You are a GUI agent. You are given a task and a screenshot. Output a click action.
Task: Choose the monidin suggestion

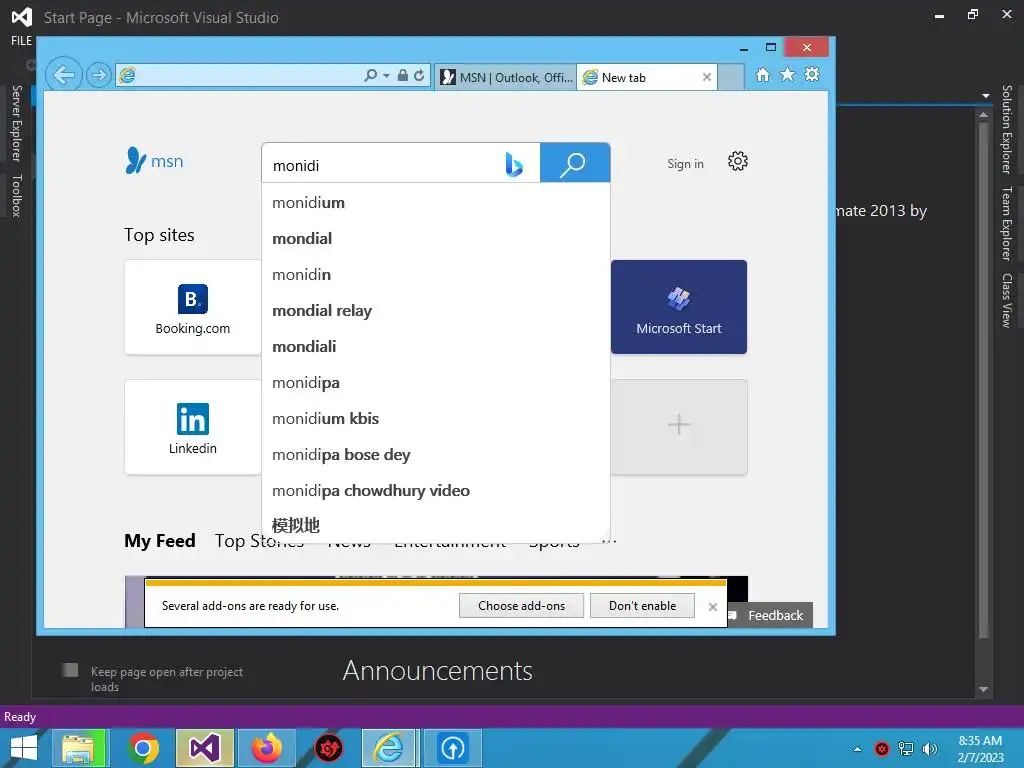436,275
